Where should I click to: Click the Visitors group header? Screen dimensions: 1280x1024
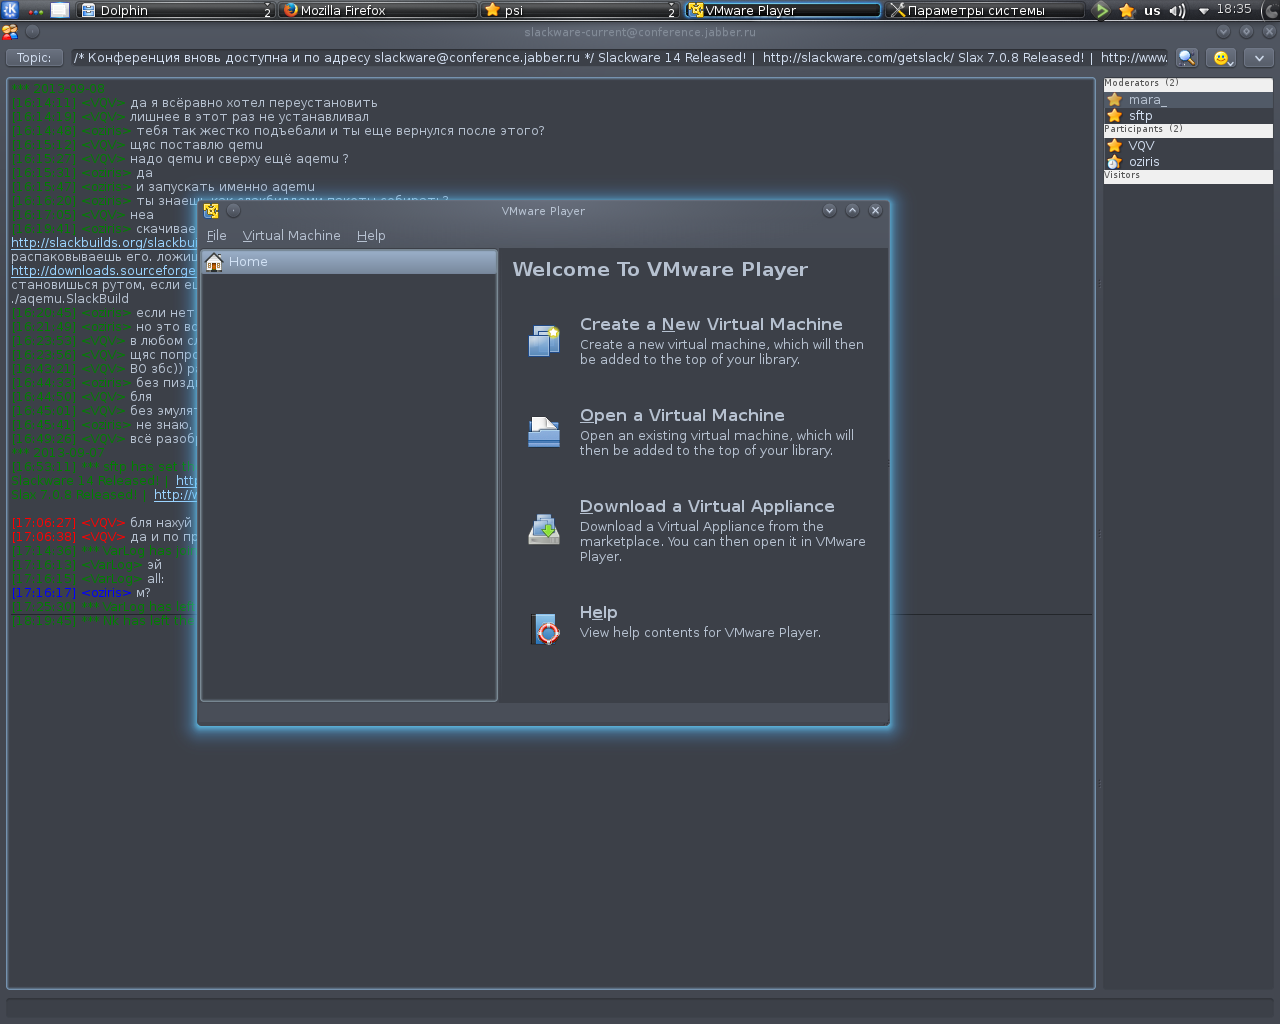[x=1188, y=176]
